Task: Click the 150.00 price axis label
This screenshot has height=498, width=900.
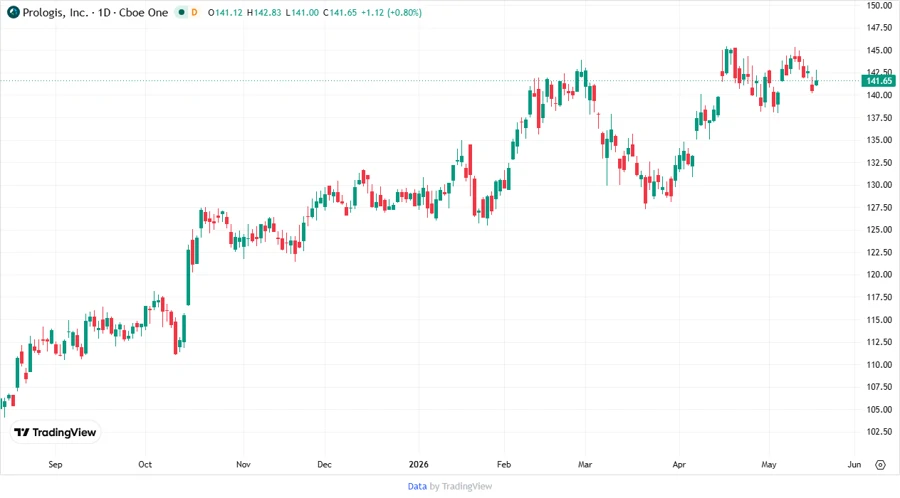Action: 879,5
